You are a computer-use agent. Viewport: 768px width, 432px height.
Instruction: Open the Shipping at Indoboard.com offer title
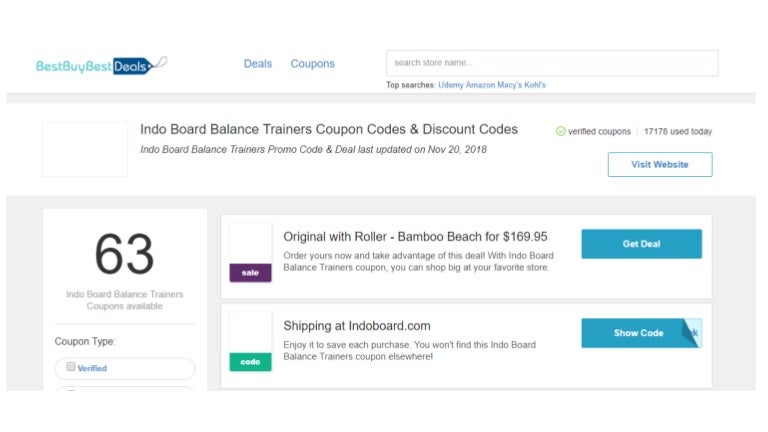357,326
